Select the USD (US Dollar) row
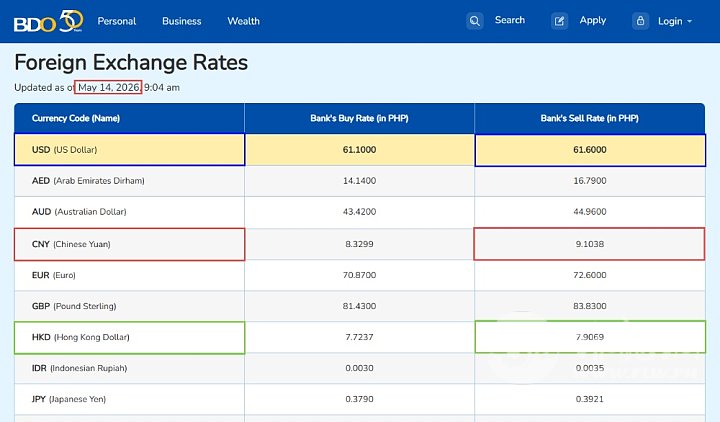The image size is (720, 422). (x=360, y=150)
